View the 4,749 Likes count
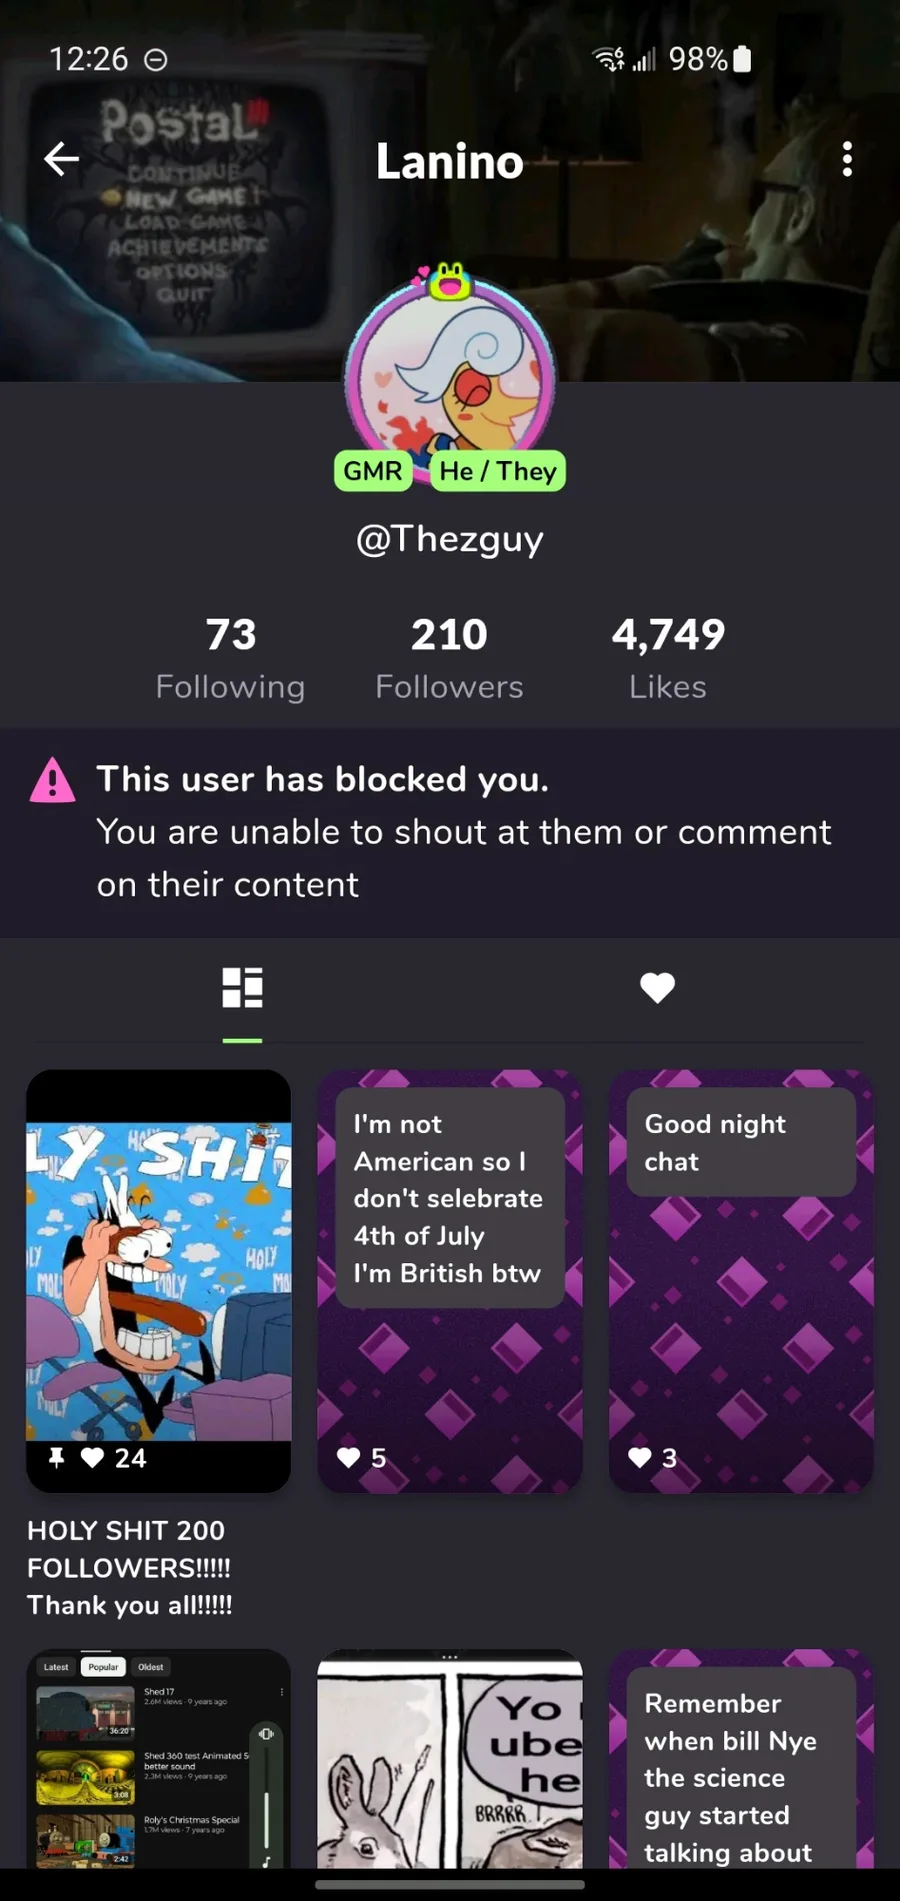The image size is (900, 1901). (668, 658)
